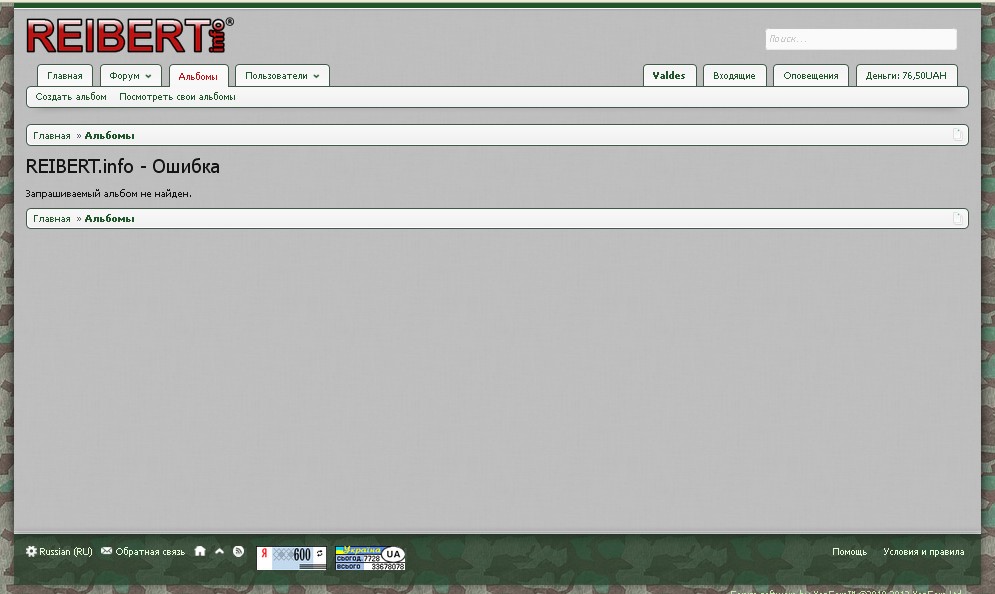Click the envelope icon by Обратная связь
This screenshot has height=594, width=995.
tap(107, 551)
